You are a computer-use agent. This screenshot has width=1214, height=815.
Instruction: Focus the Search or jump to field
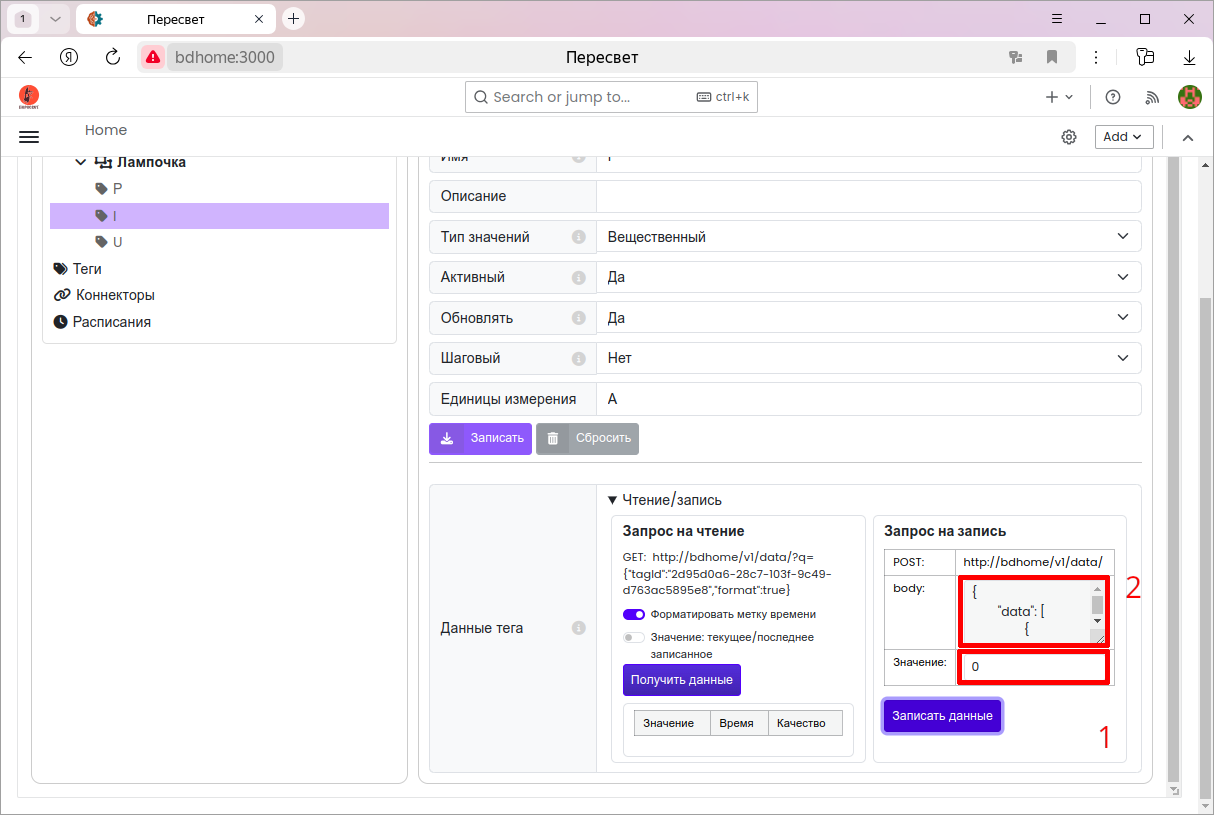(x=611, y=97)
